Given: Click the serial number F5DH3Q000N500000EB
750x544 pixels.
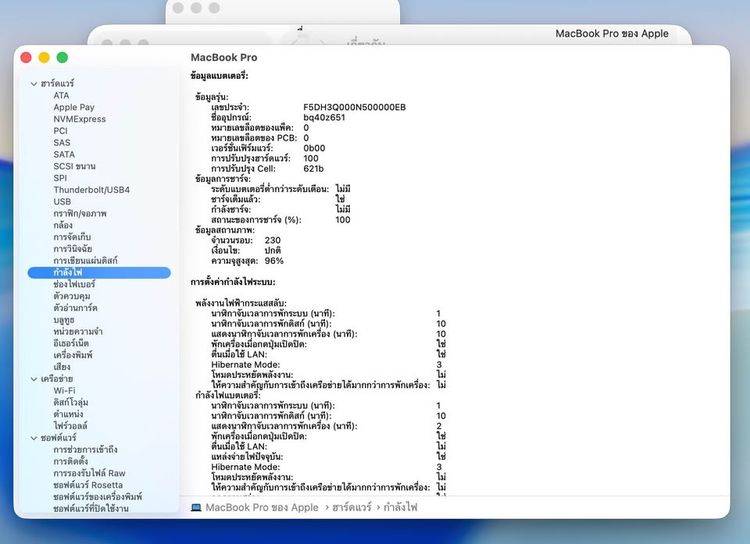Looking at the screenshot, I should [354, 107].
